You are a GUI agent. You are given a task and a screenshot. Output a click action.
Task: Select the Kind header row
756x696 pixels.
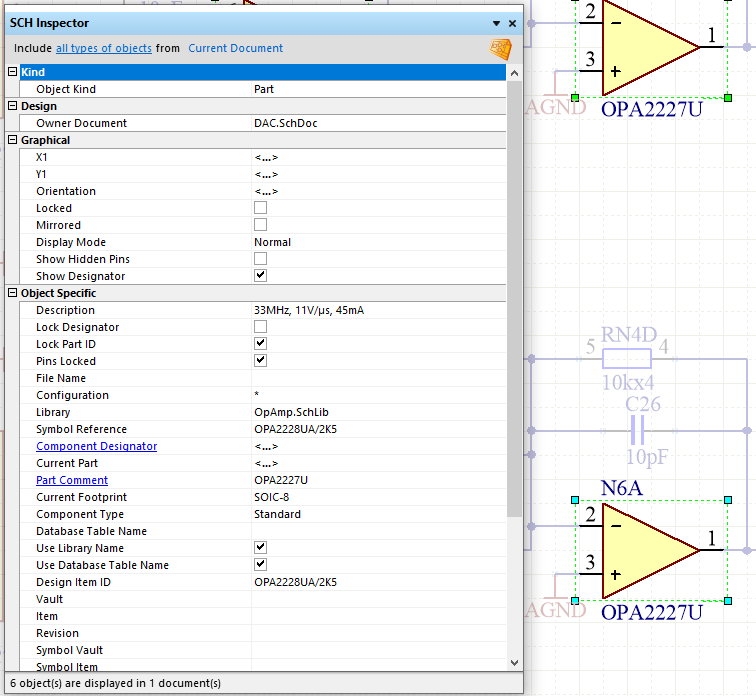pos(263,72)
